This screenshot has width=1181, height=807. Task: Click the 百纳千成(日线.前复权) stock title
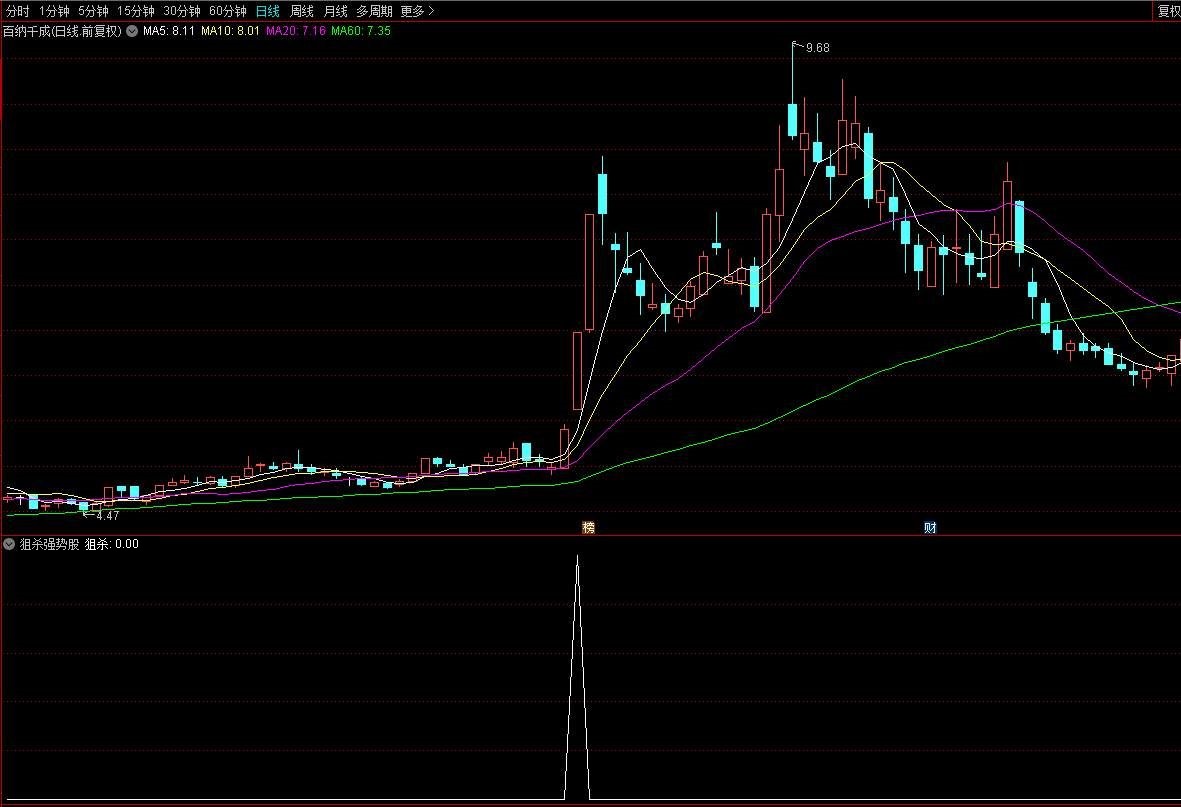(x=62, y=31)
